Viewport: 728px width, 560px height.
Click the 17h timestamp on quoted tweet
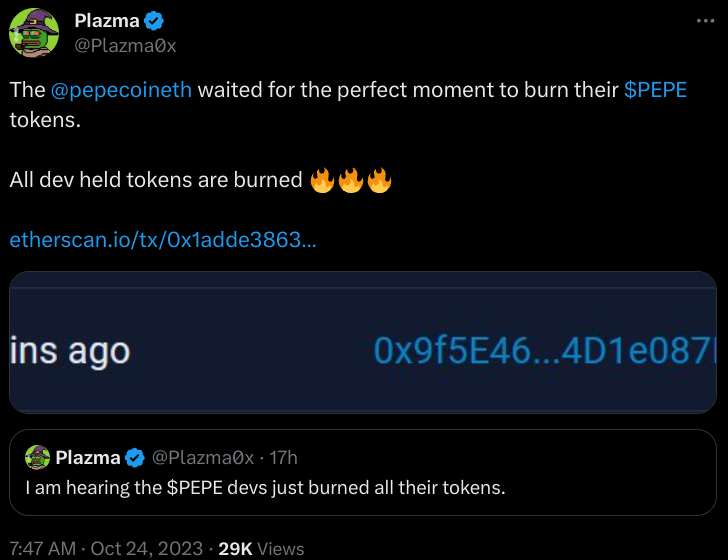click(284, 458)
